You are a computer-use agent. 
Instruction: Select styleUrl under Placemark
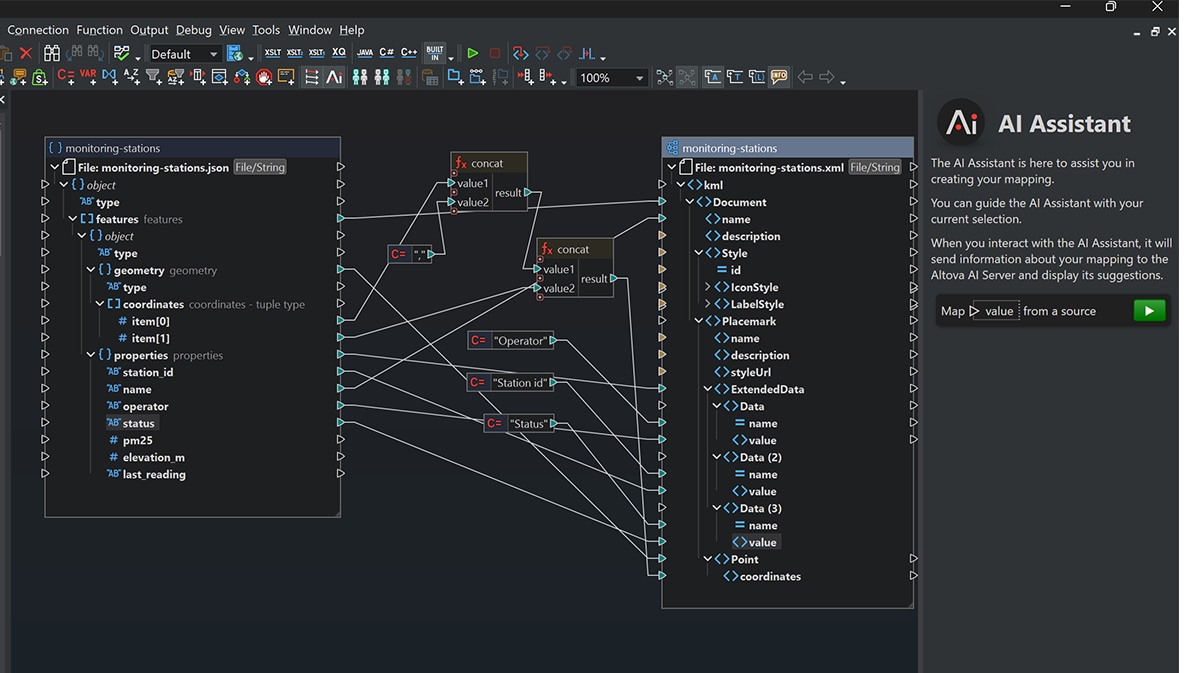pos(750,372)
